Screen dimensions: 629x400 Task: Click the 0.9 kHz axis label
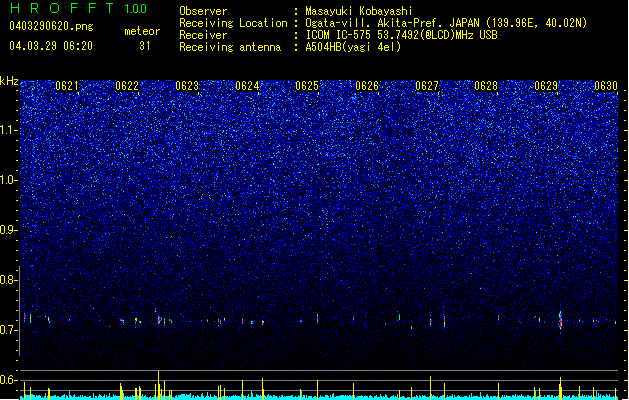8,230
